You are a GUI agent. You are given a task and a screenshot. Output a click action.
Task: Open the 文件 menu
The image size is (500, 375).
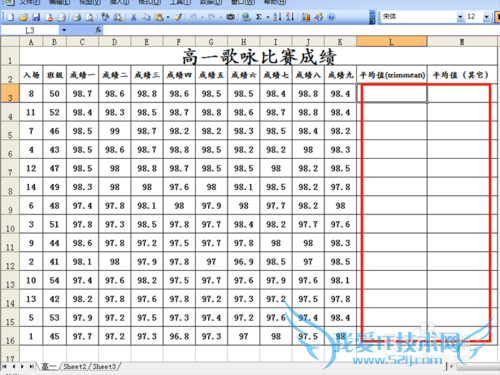pos(29,2)
